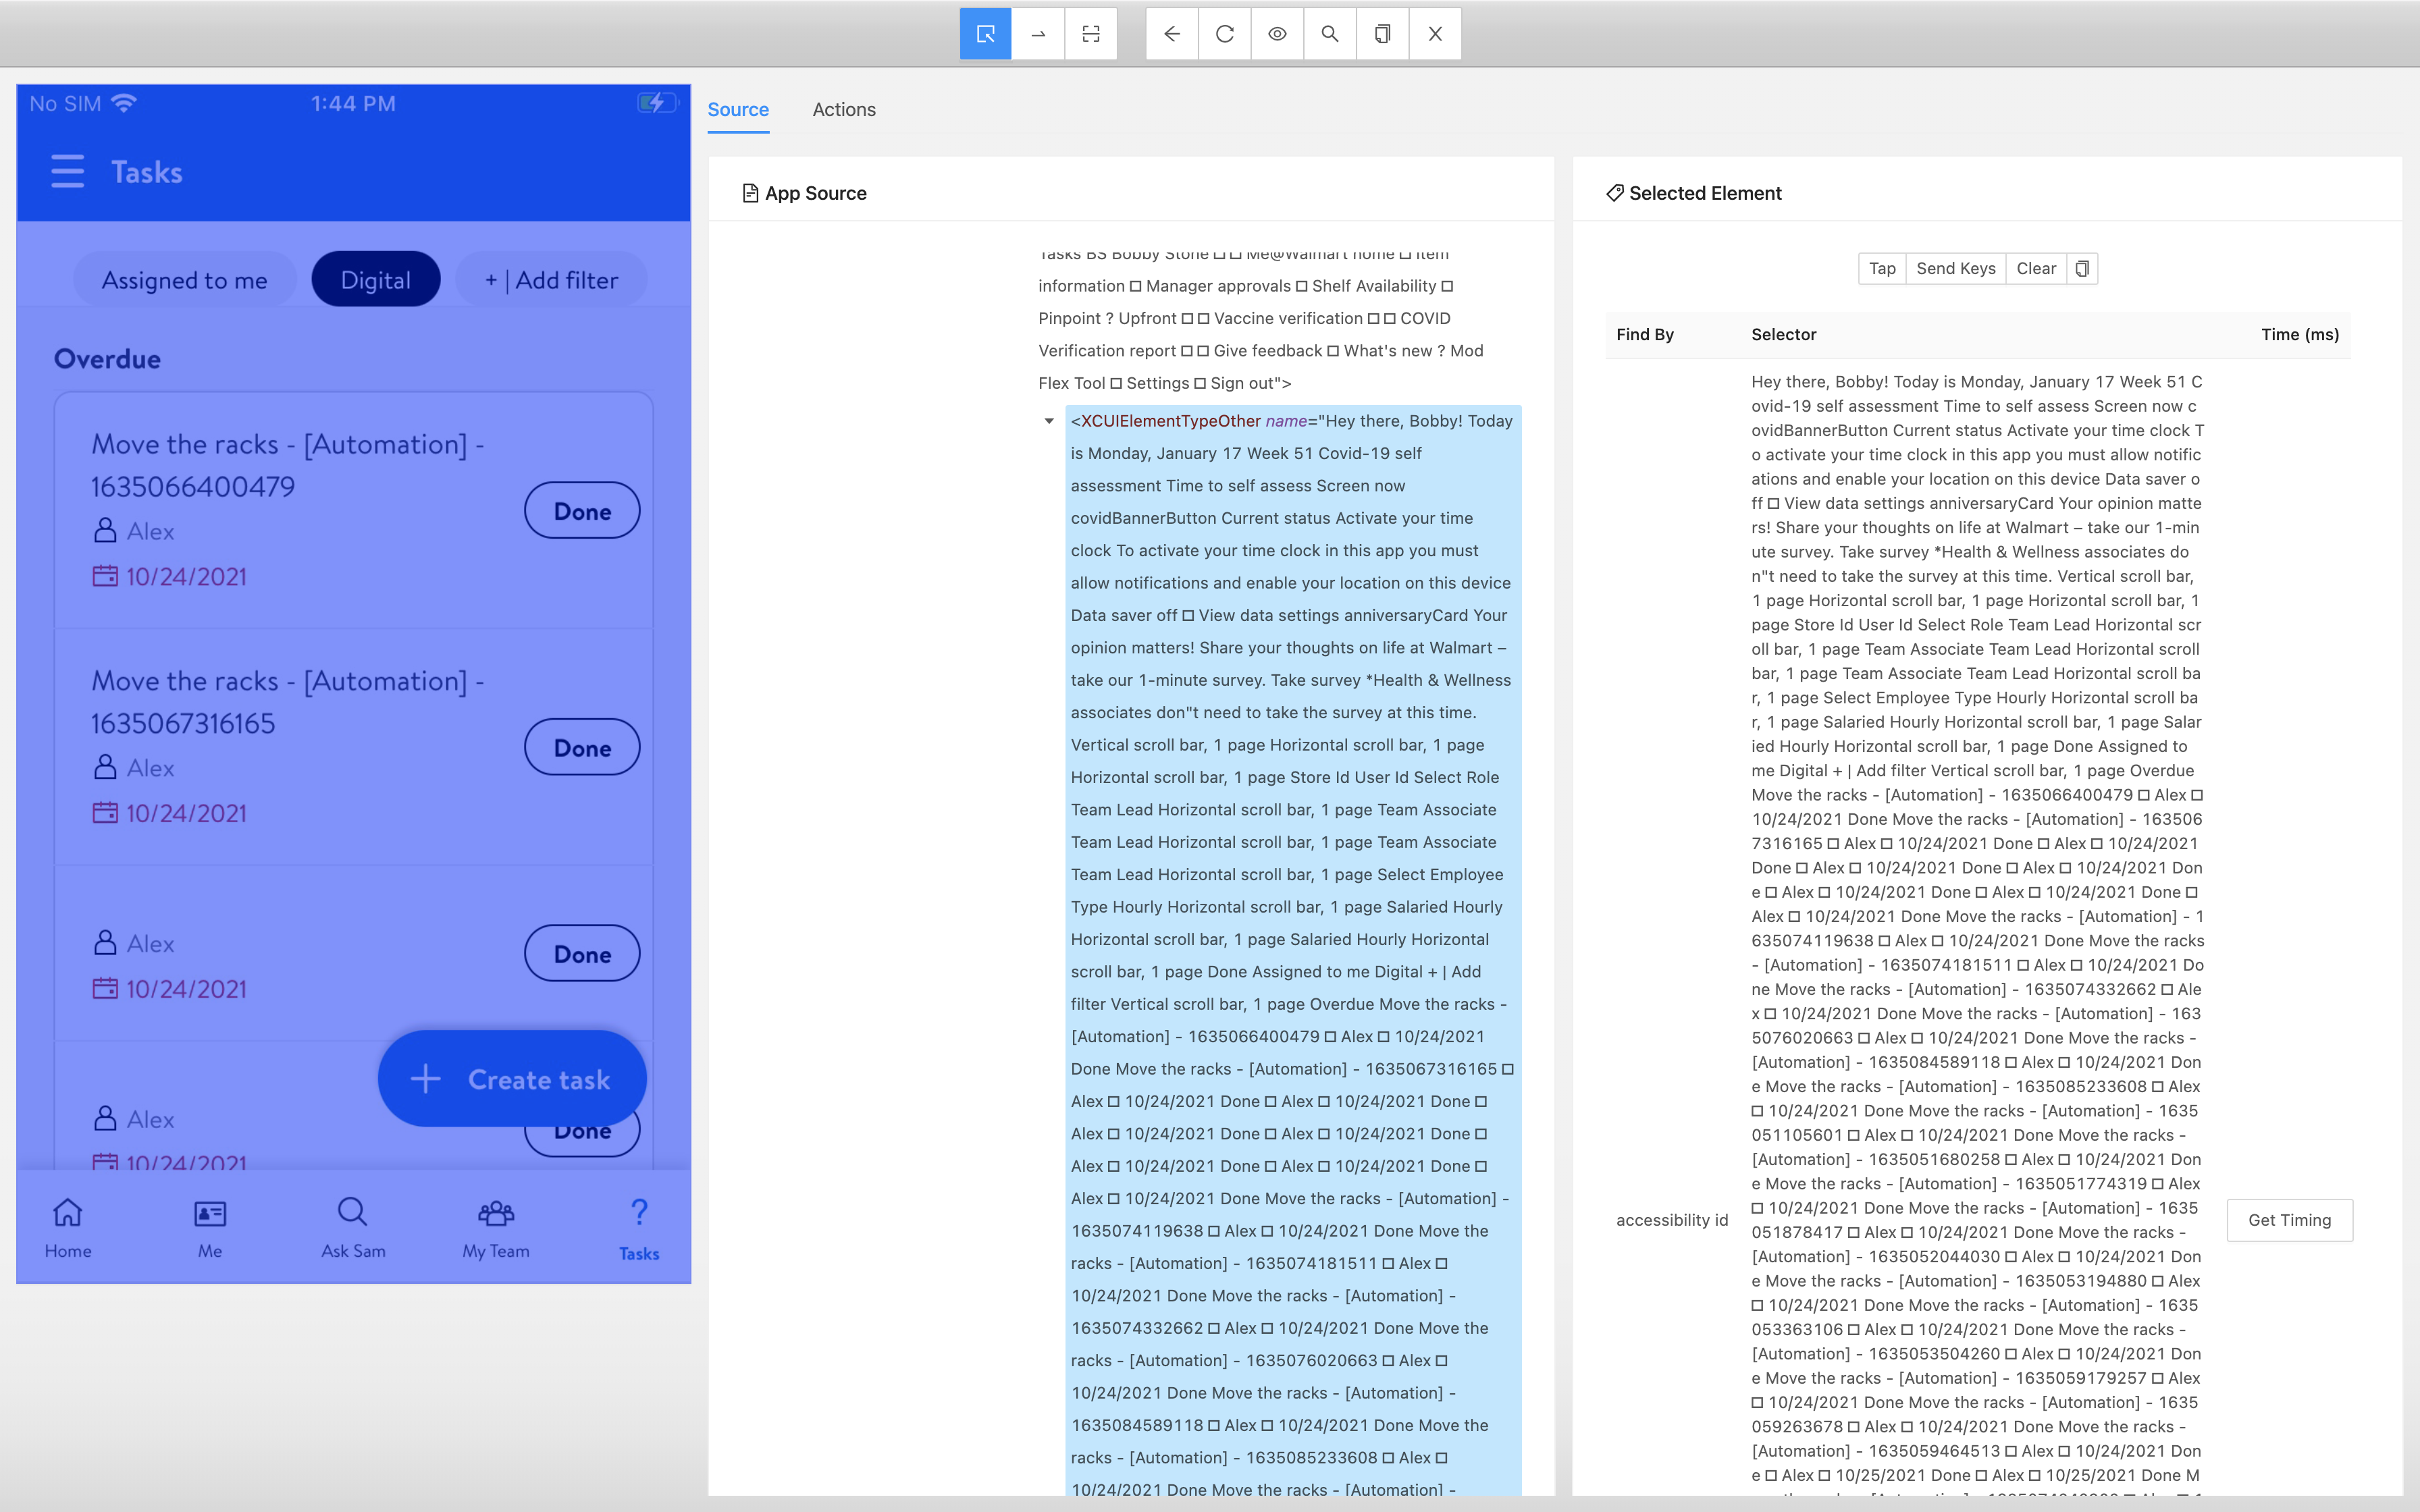Refresh the source and screenshot
2420x1512 pixels.
(x=1225, y=34)
